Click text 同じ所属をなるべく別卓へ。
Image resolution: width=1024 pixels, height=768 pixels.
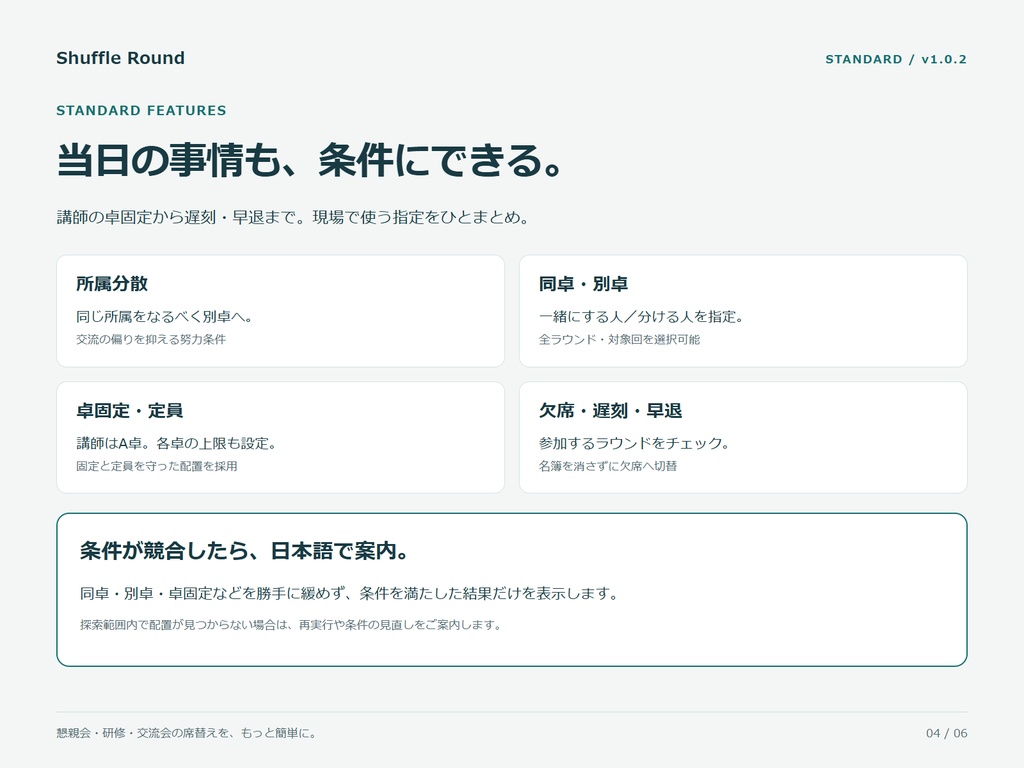pos(165,317)
